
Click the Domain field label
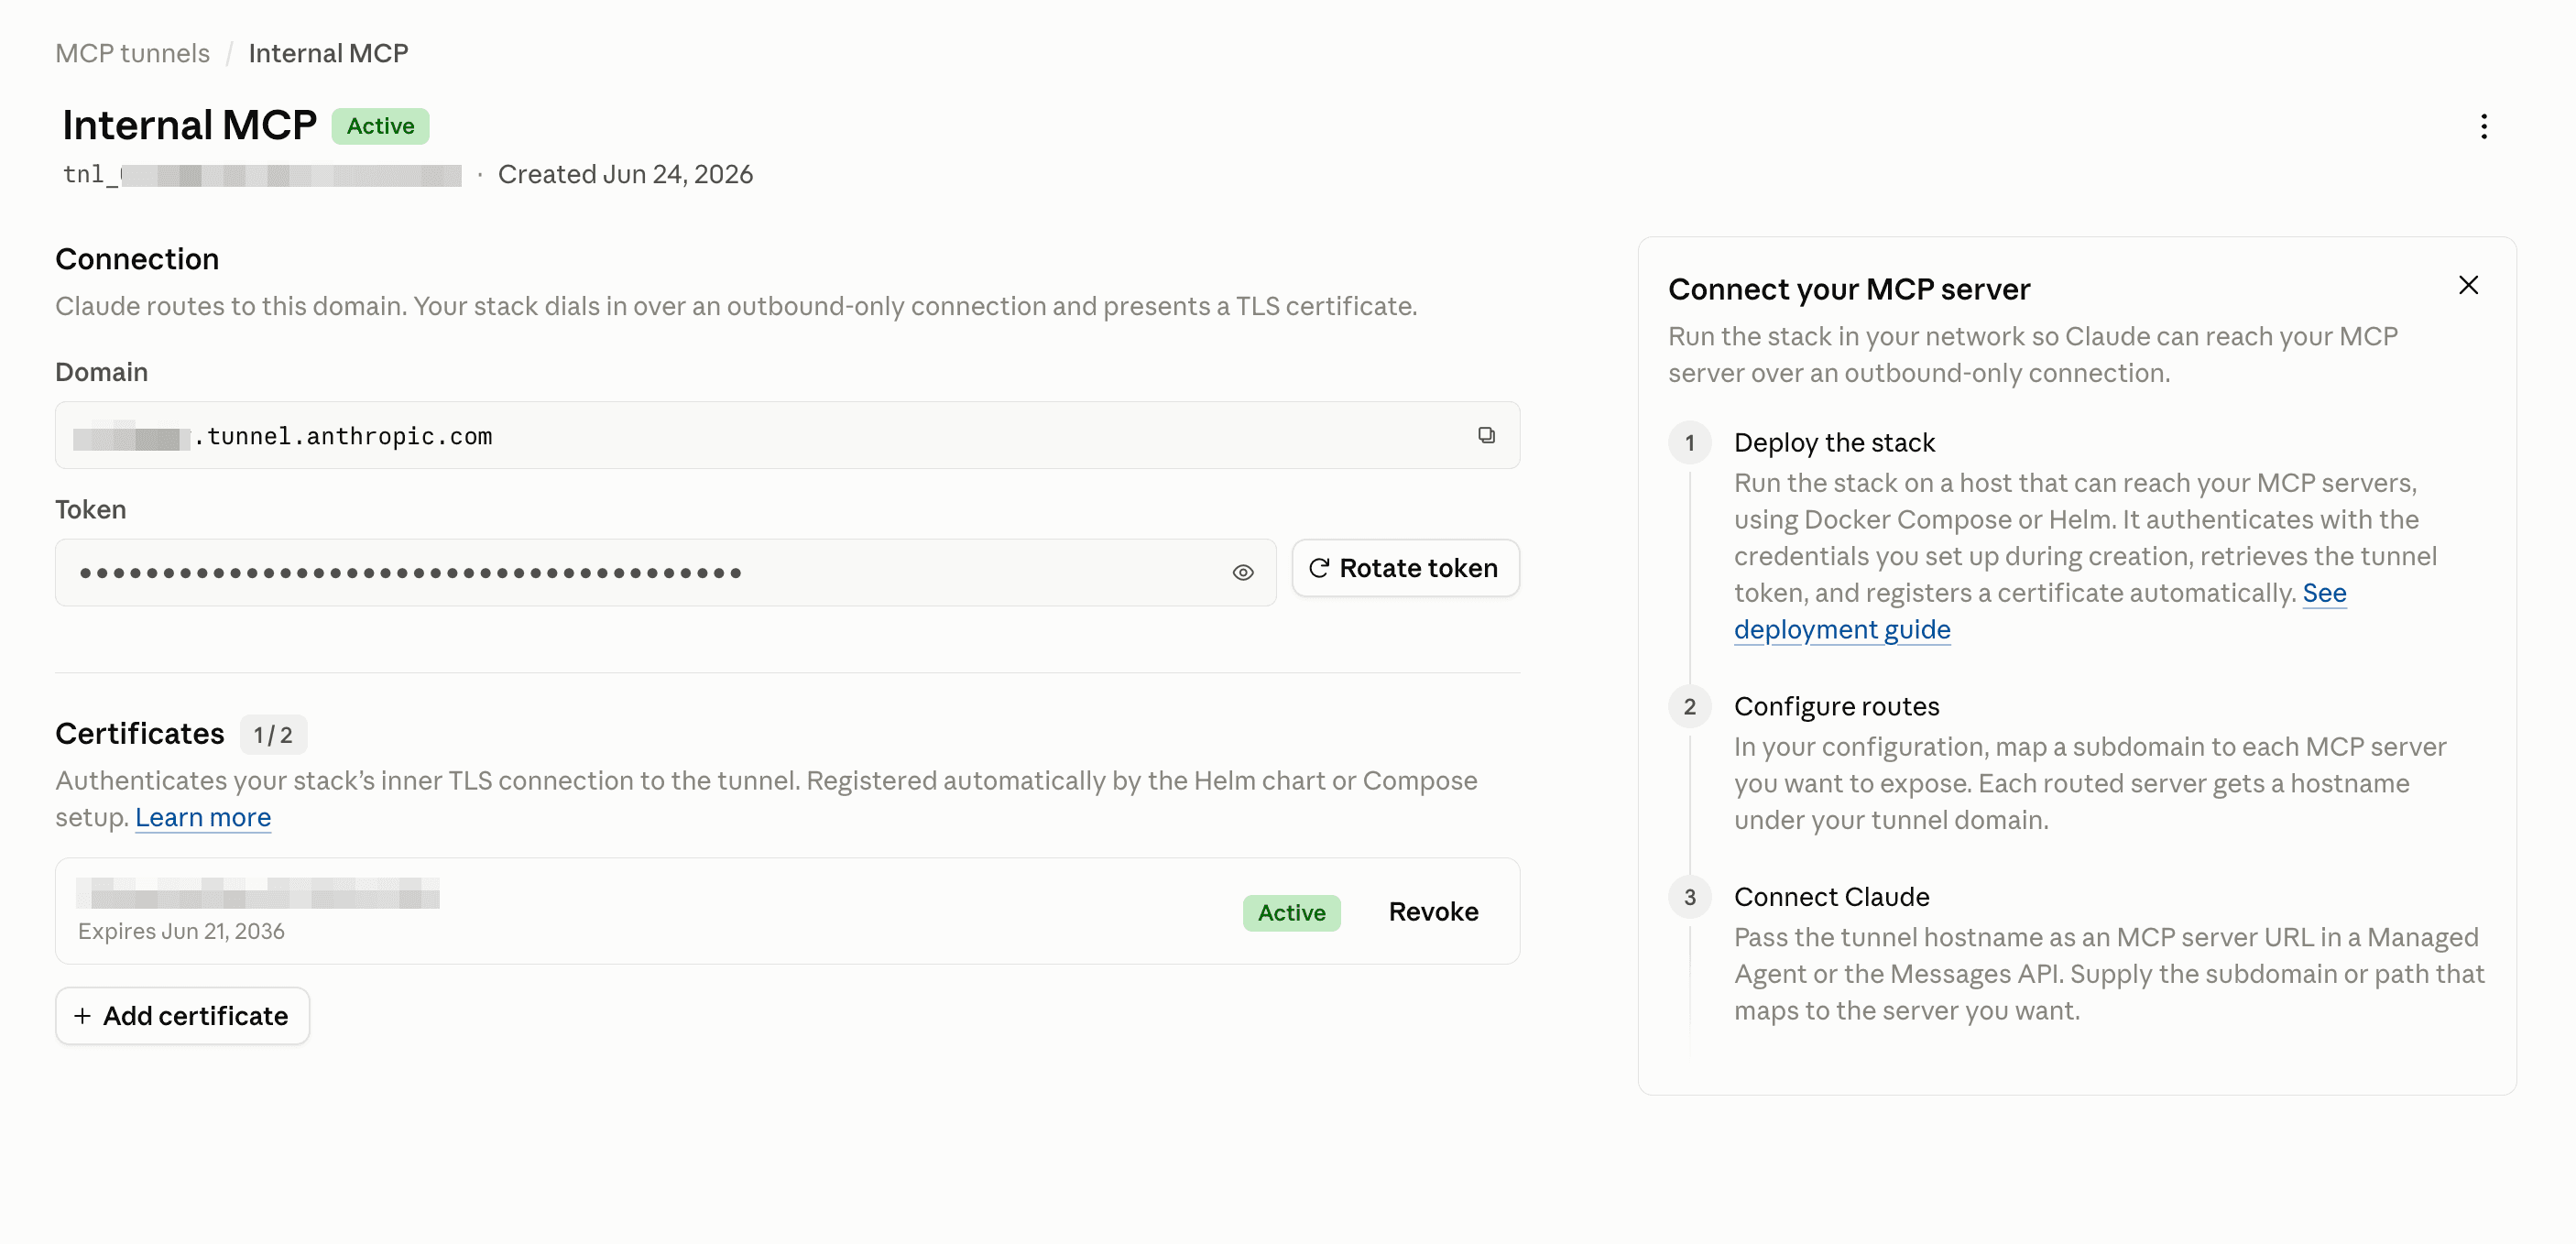point(101,372)
